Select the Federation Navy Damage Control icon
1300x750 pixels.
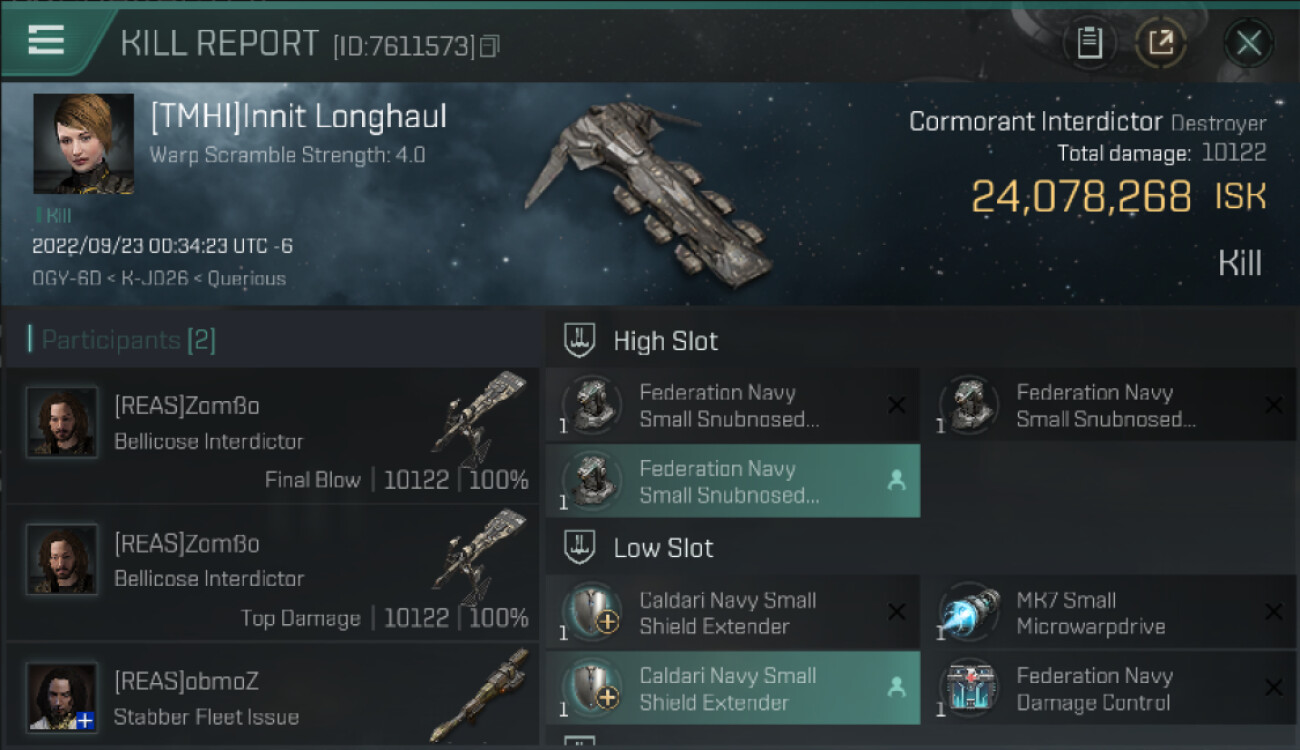coord(970,688)
